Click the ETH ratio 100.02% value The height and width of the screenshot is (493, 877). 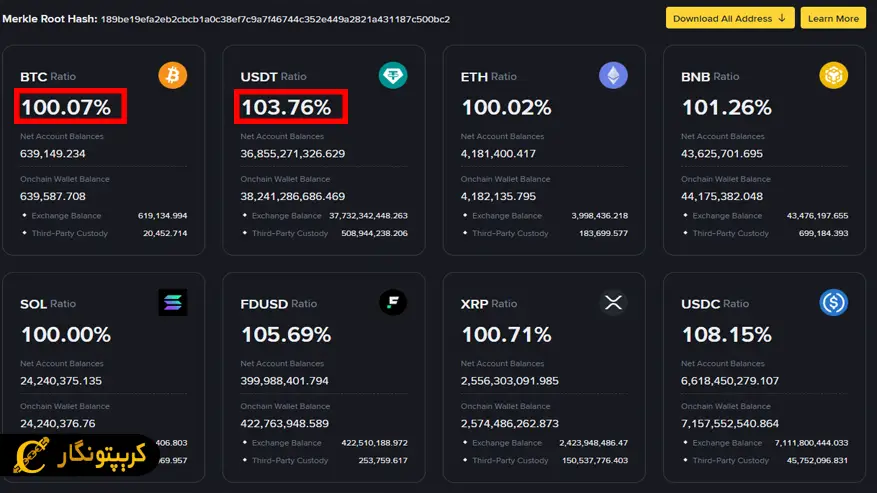tap(507, 107)
